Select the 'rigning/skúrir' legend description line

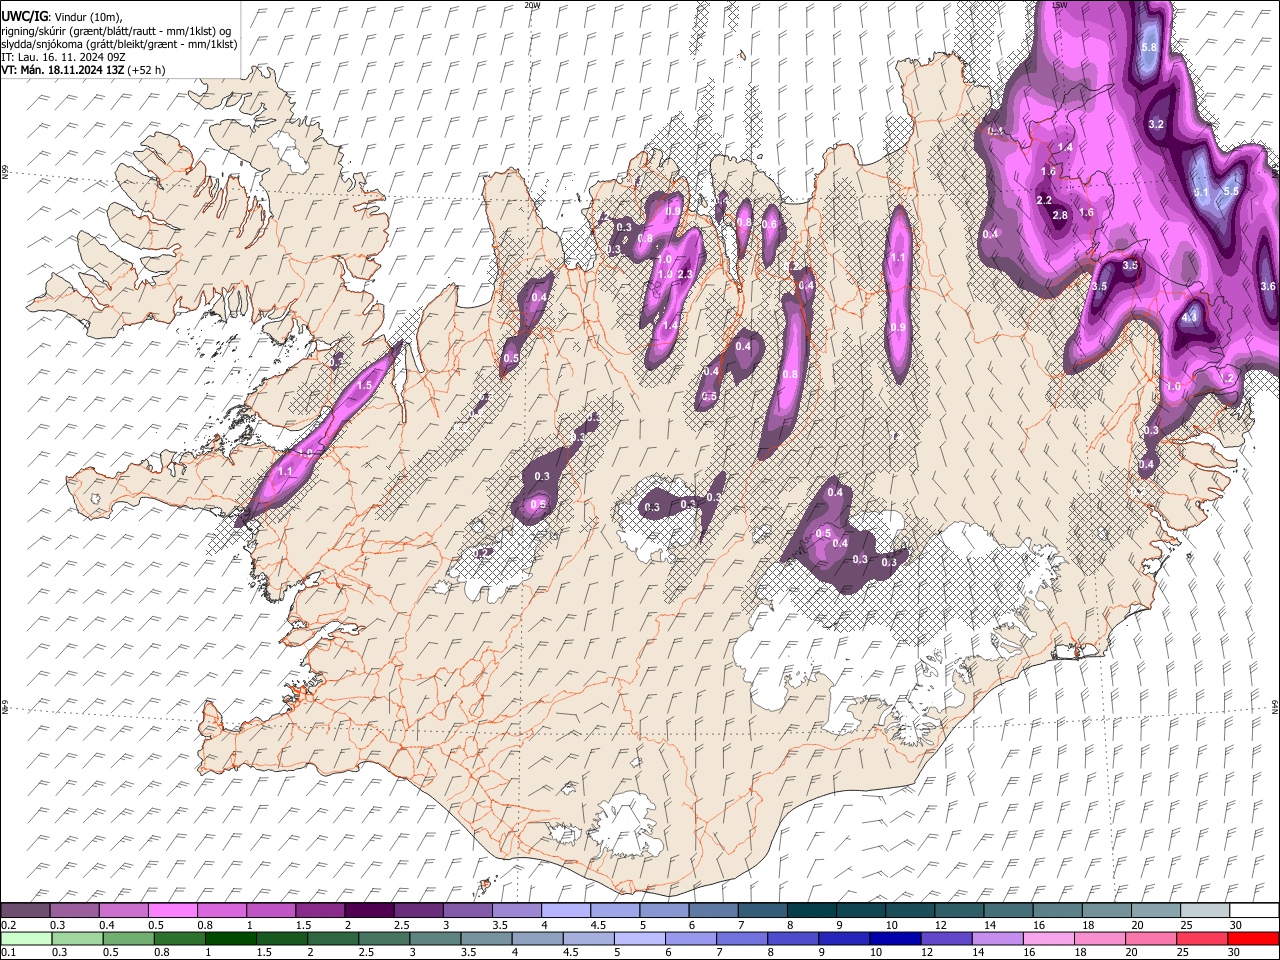click(x=116, y=31)
